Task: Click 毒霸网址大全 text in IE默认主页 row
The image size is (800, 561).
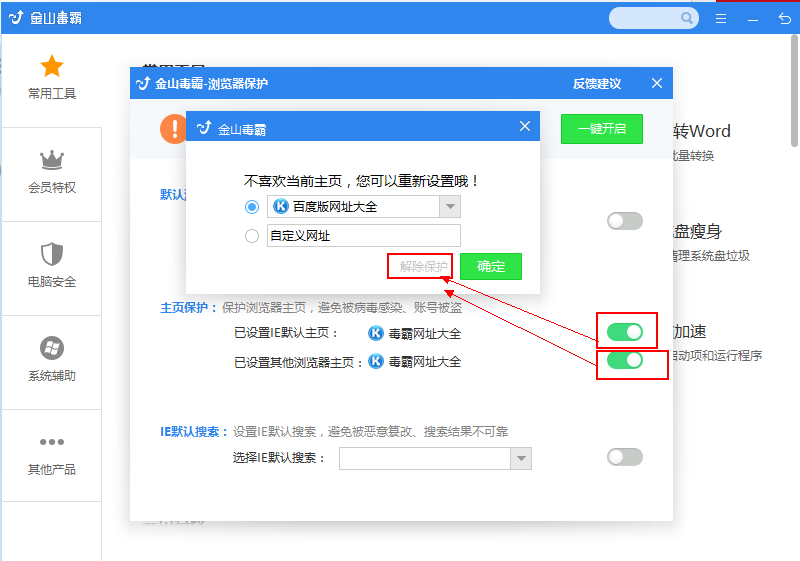Action: coord(424,334)
